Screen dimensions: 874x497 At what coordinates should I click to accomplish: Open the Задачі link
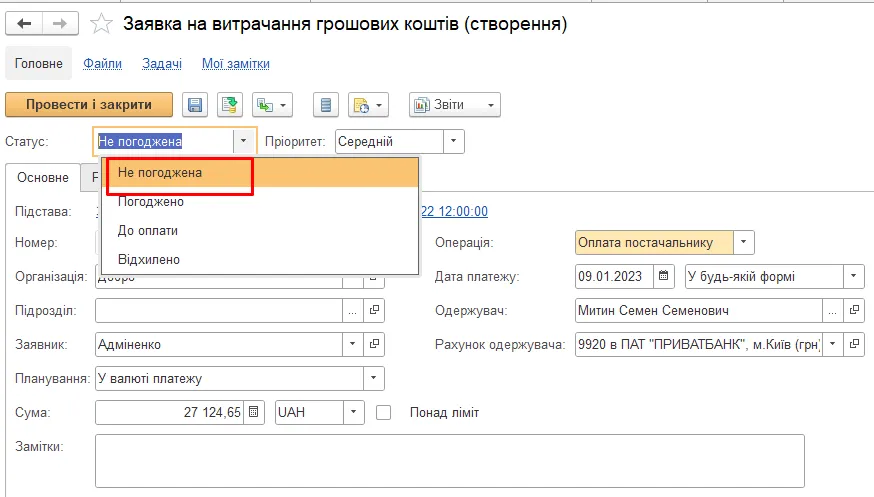(162, 64)
